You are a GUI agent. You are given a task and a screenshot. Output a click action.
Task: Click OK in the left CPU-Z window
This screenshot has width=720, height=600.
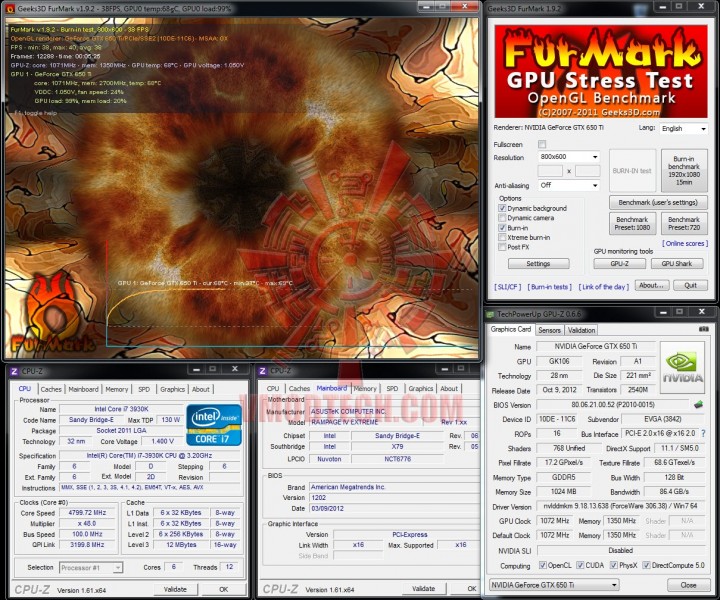click(223, 589)
